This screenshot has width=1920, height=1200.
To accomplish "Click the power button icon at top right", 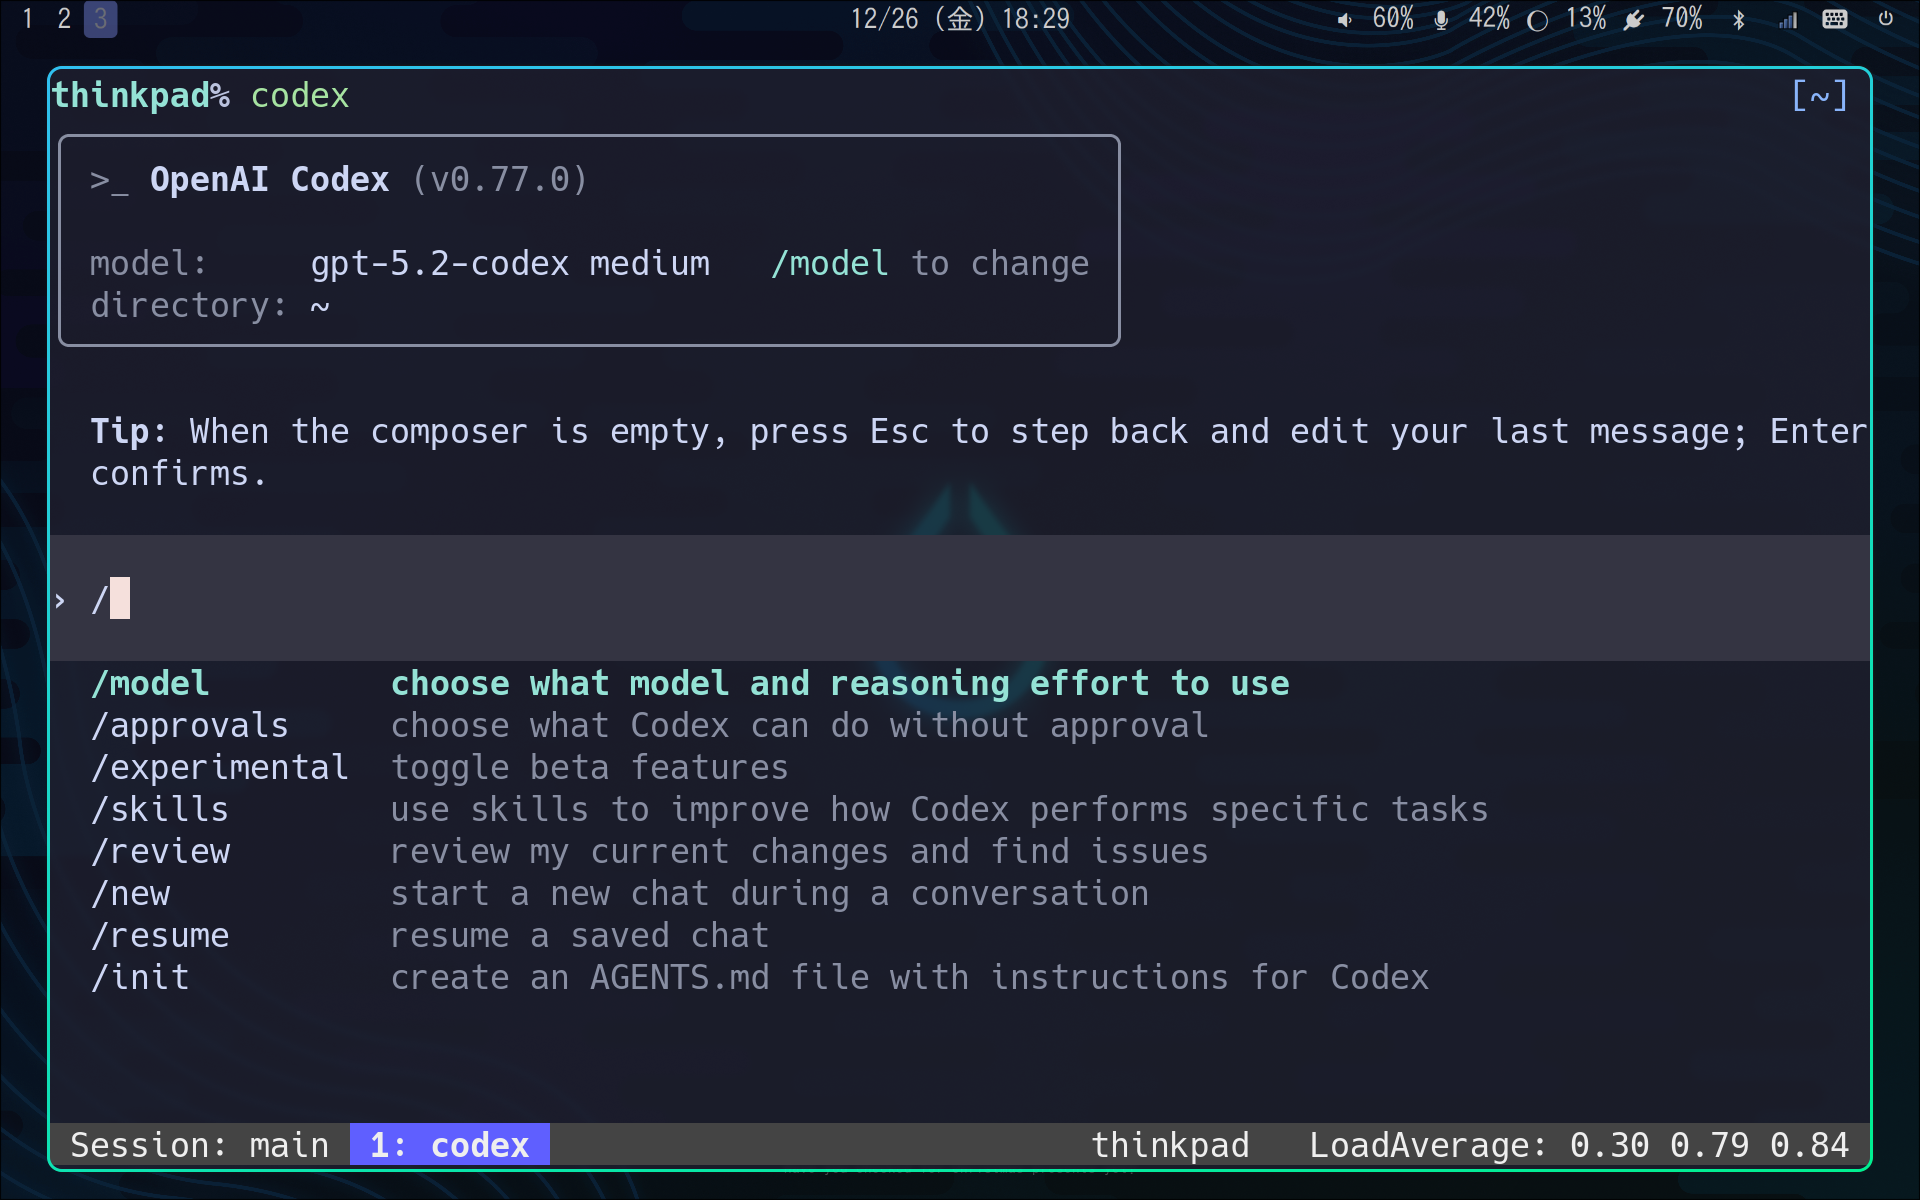I will click(1884, 19).
